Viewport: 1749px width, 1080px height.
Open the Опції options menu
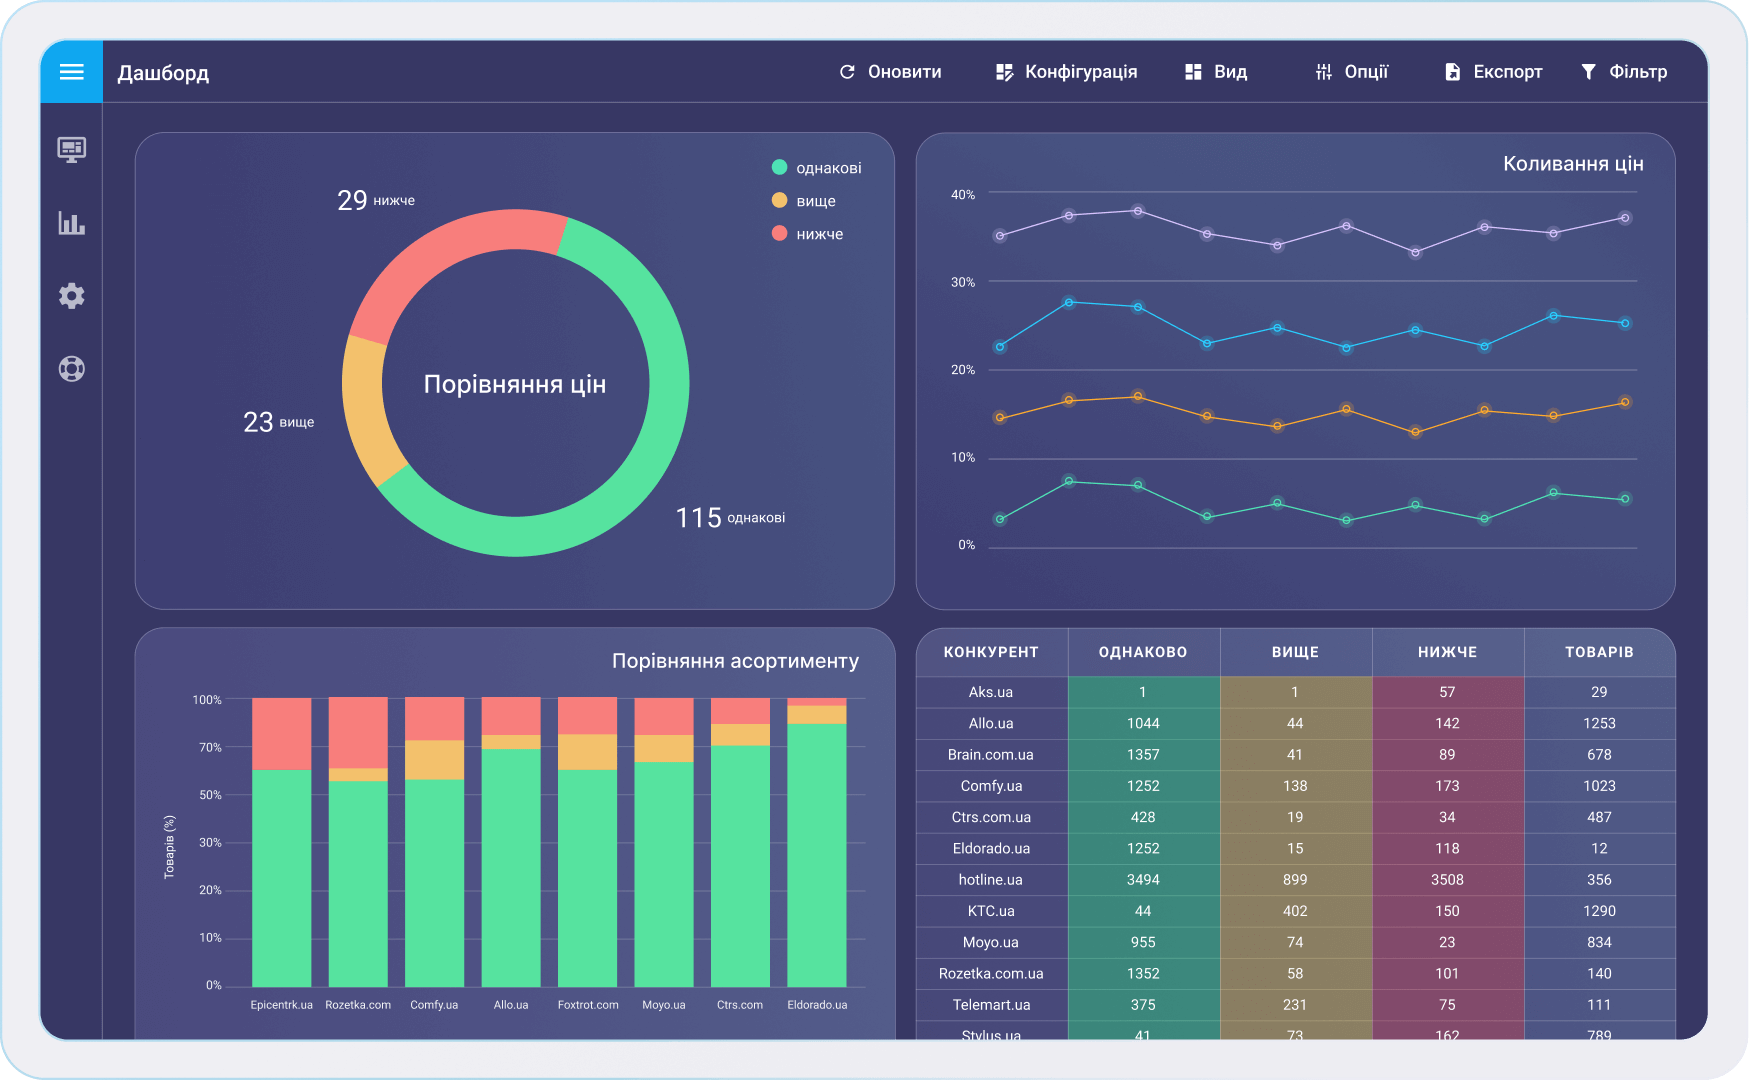(x=1352, y=72)
